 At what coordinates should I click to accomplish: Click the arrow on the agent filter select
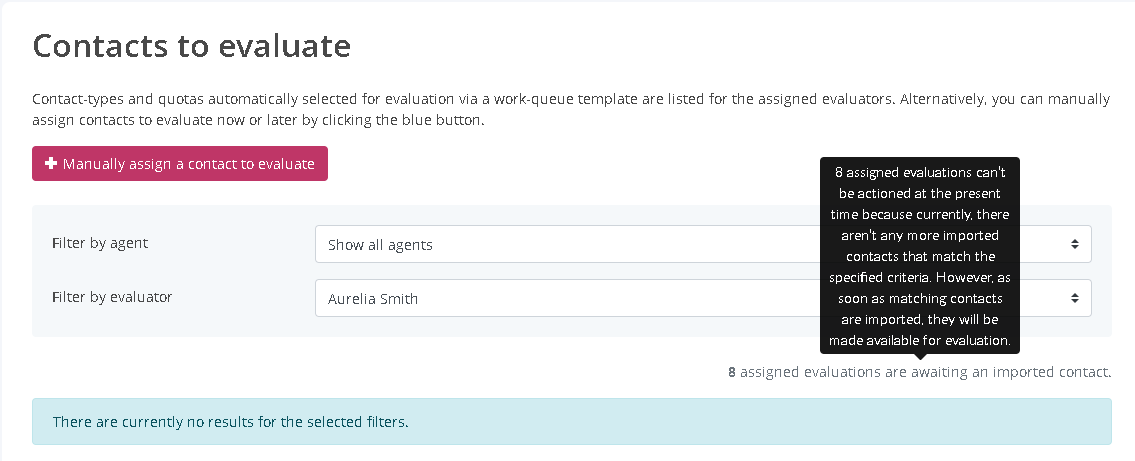click(x=1074, y=244)
